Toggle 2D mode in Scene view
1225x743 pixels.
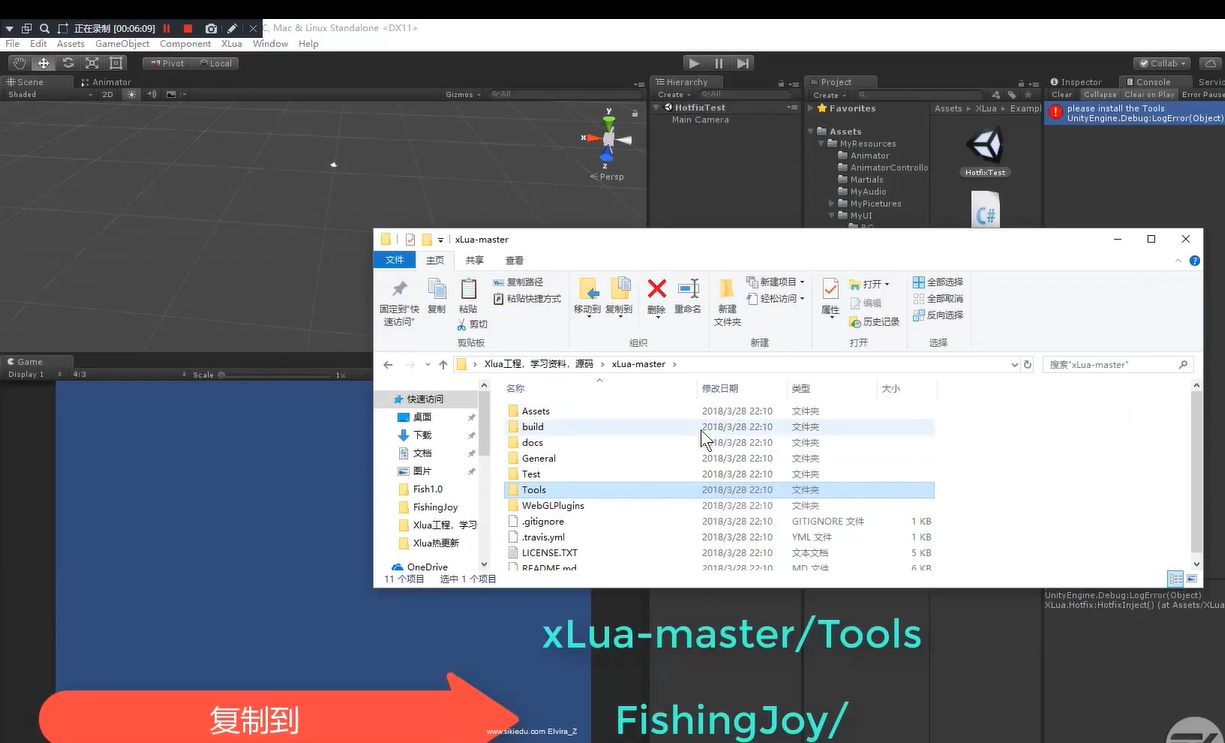pyautogui.click(x=108, y=95)
